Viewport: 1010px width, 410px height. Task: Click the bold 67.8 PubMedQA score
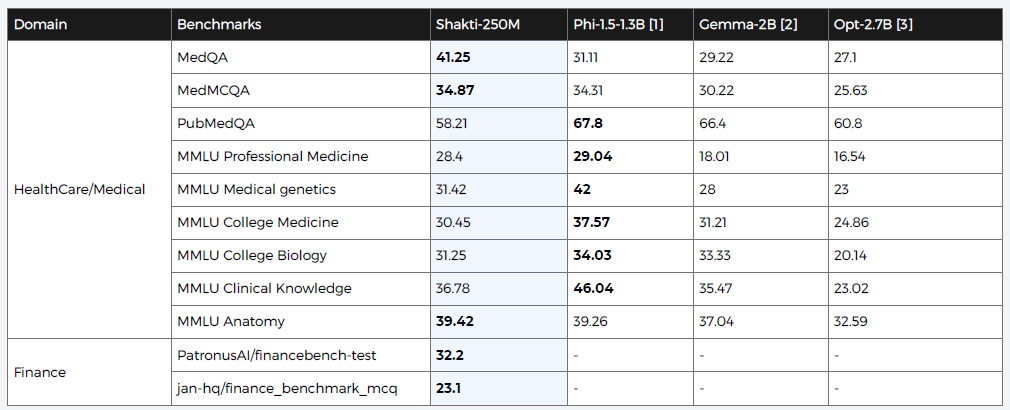[588, 123]
